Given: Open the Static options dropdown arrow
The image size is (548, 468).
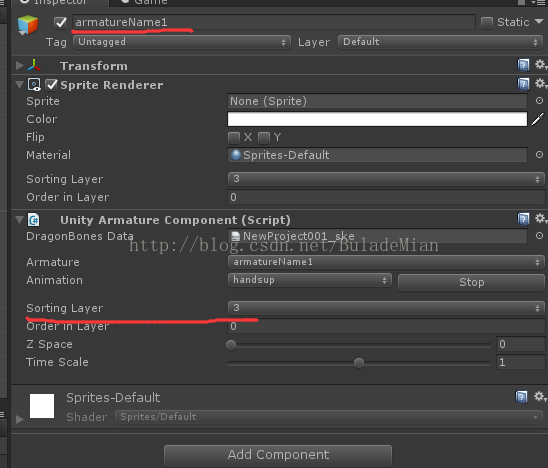Looking at the screenshot, I should (539, 22).
